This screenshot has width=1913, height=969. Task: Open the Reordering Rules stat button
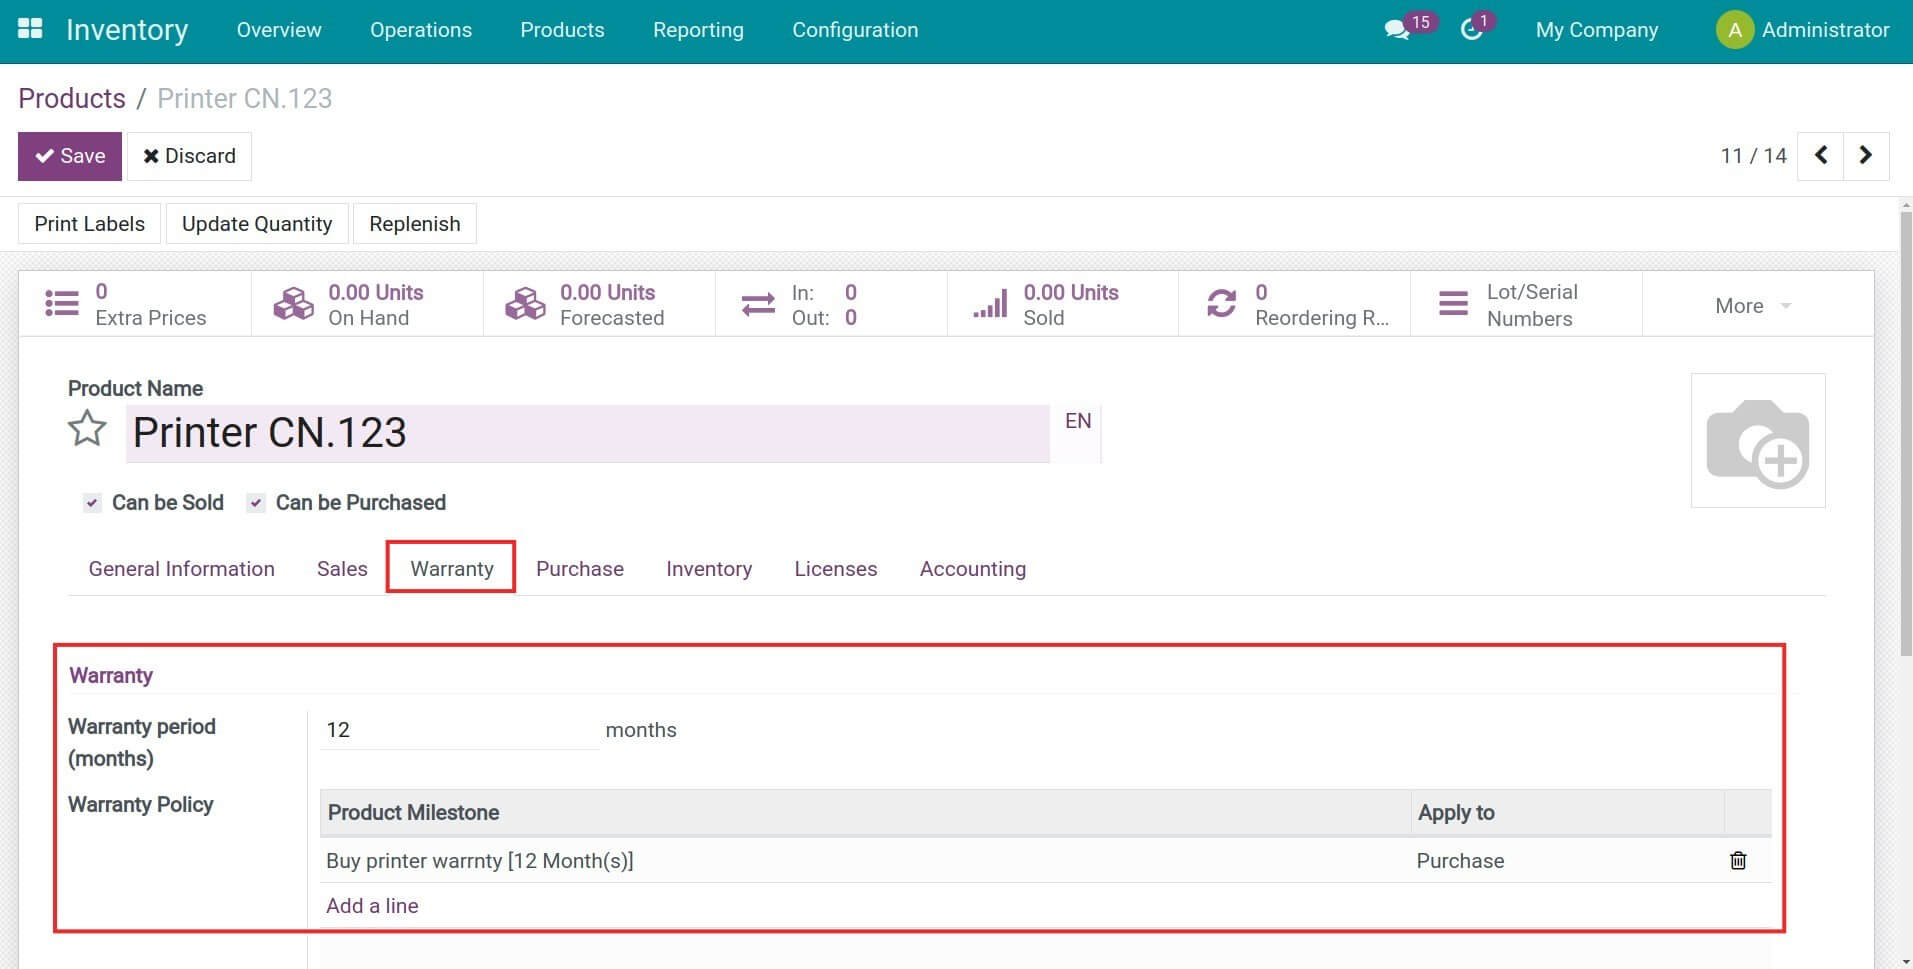click(x=1294, y=305)
